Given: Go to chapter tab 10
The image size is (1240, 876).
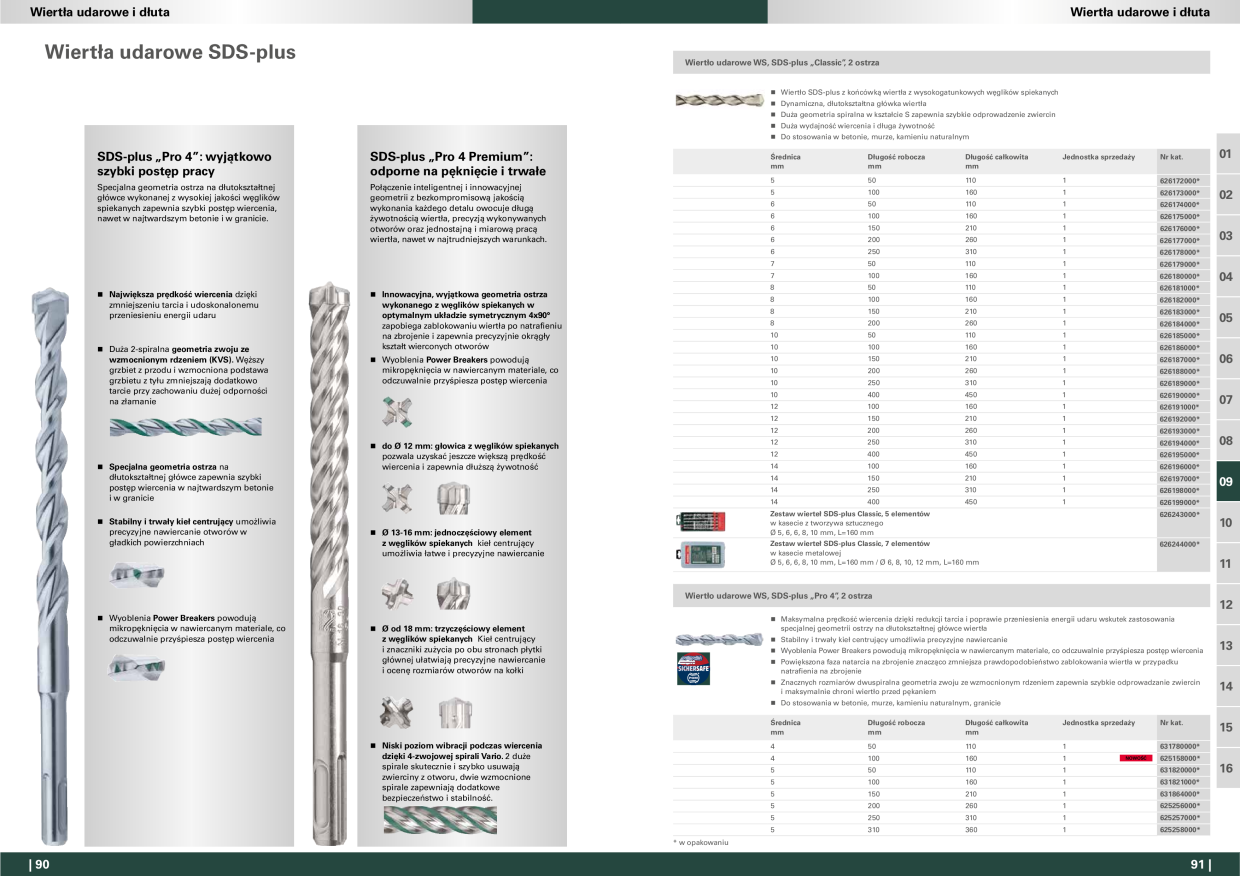Looking at the screenshot, I should point(1227,523).
